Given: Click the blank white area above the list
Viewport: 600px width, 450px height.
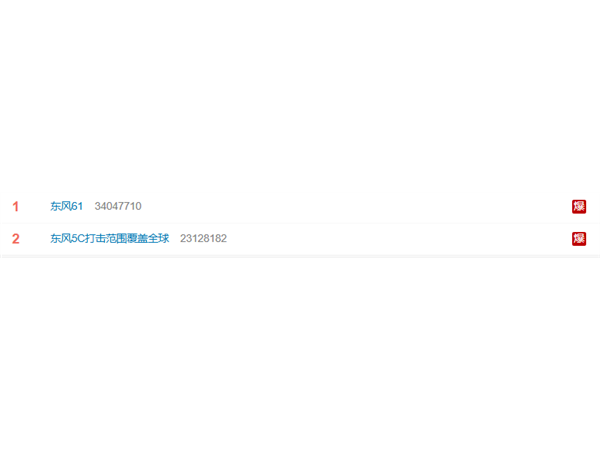Looking at the screenshot, I should click(x=300, y=96).
